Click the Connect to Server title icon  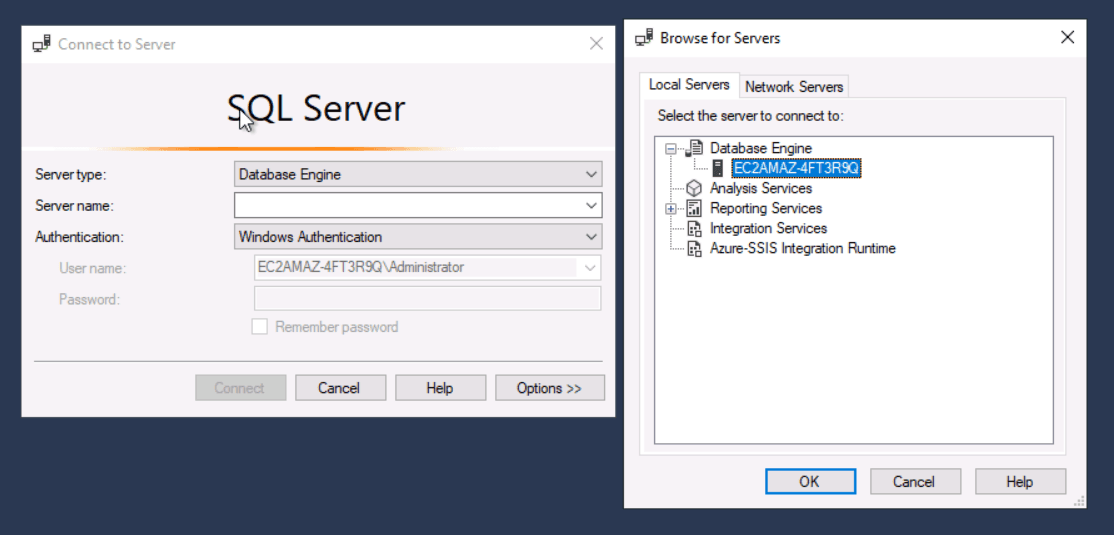click(x=41, y=44)
